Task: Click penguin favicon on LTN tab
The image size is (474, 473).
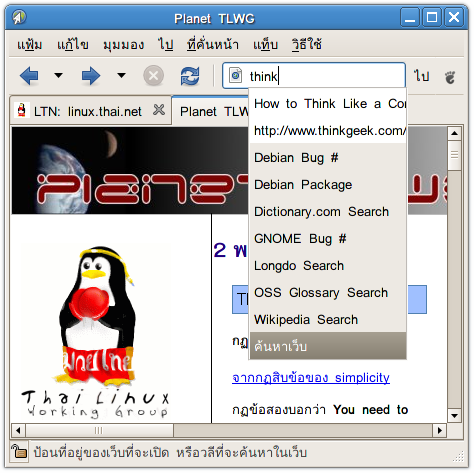Action: pos(22,110)
